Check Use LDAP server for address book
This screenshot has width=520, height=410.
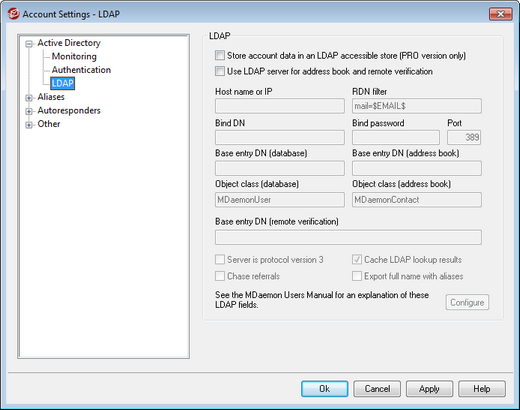[x=220, y=71]
